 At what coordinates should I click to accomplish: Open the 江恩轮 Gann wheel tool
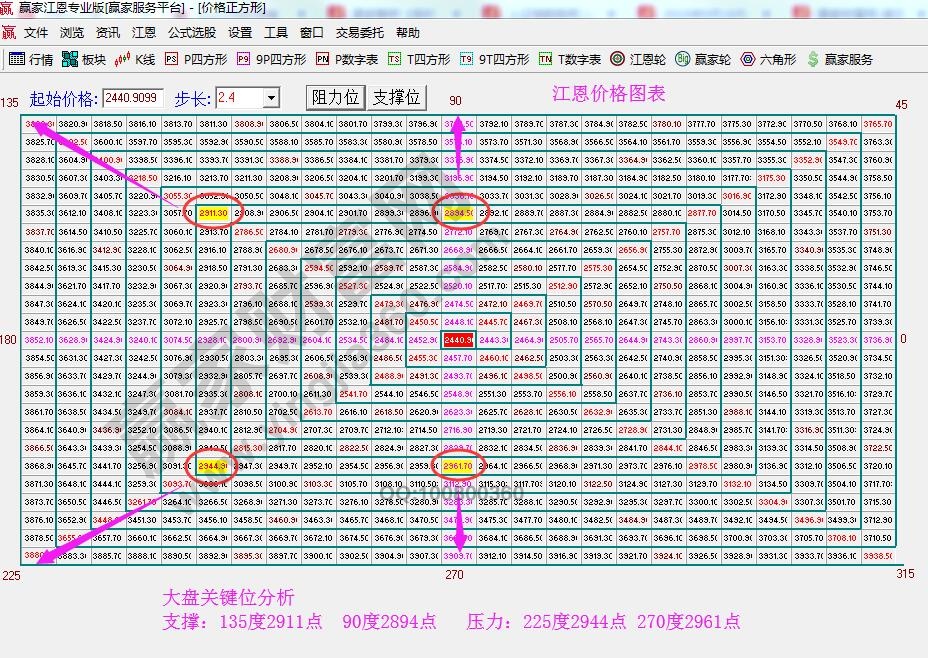click(634, 59)
